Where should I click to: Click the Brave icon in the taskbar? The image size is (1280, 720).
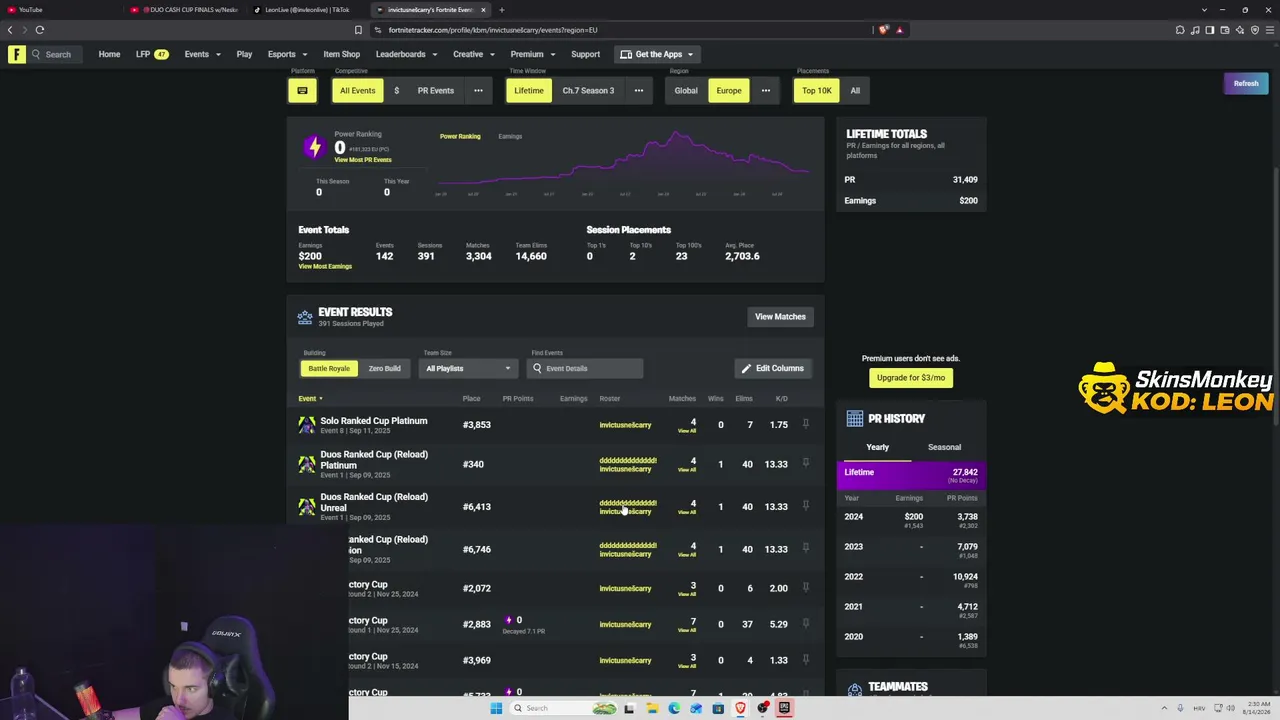(x=740, y=708)
